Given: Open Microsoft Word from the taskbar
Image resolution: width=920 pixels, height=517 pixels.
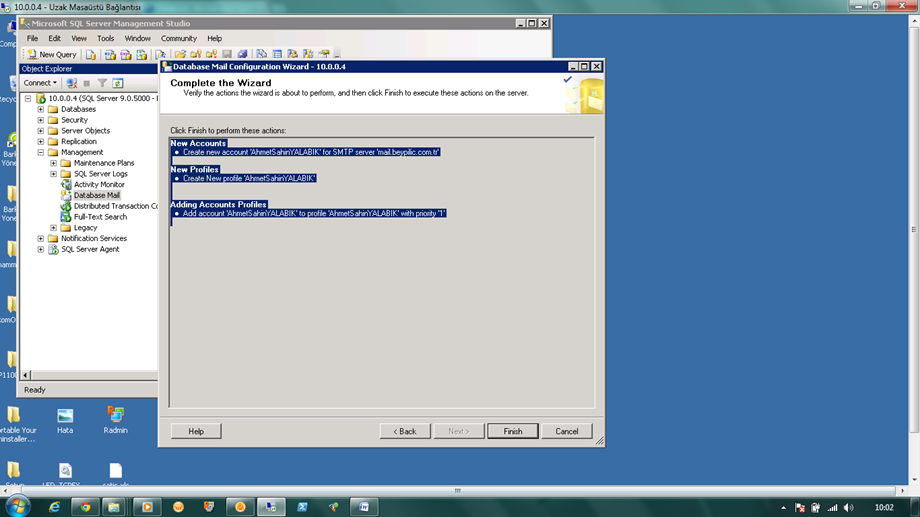Looking at the screenshot, I should pos(364,507).
